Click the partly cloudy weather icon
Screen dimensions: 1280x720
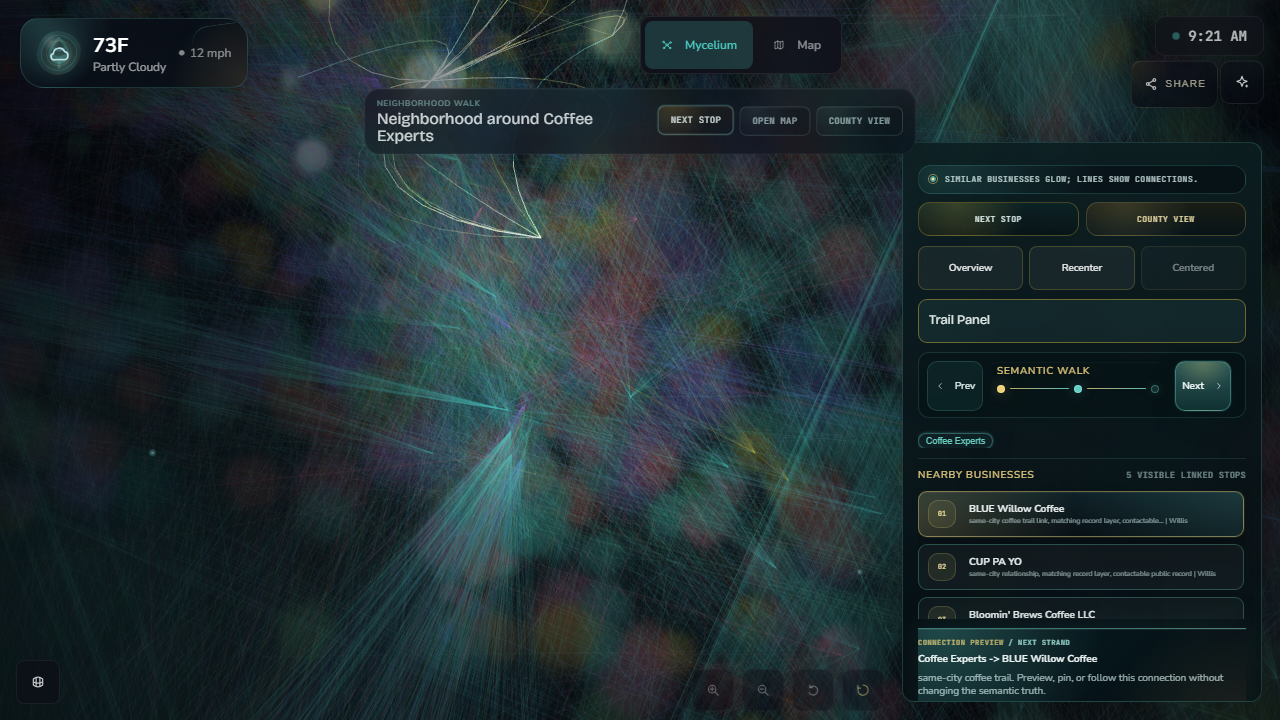pyautogui.click(x=59, y=53)
